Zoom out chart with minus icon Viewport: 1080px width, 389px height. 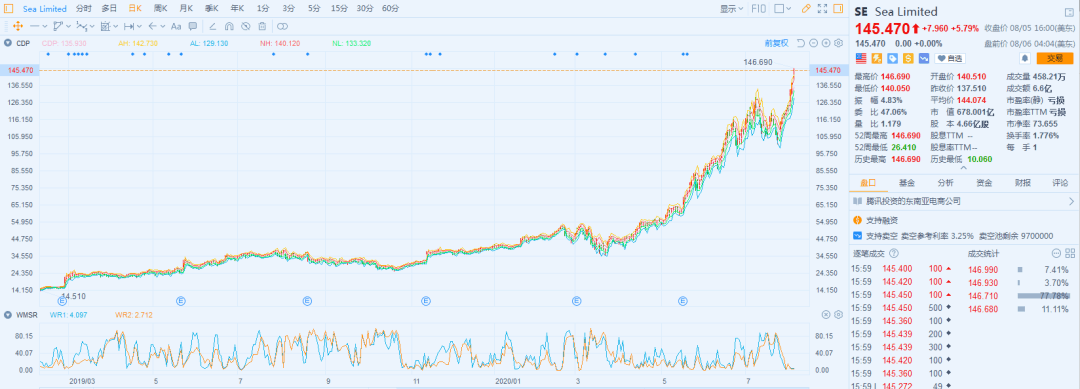point(814,43)
